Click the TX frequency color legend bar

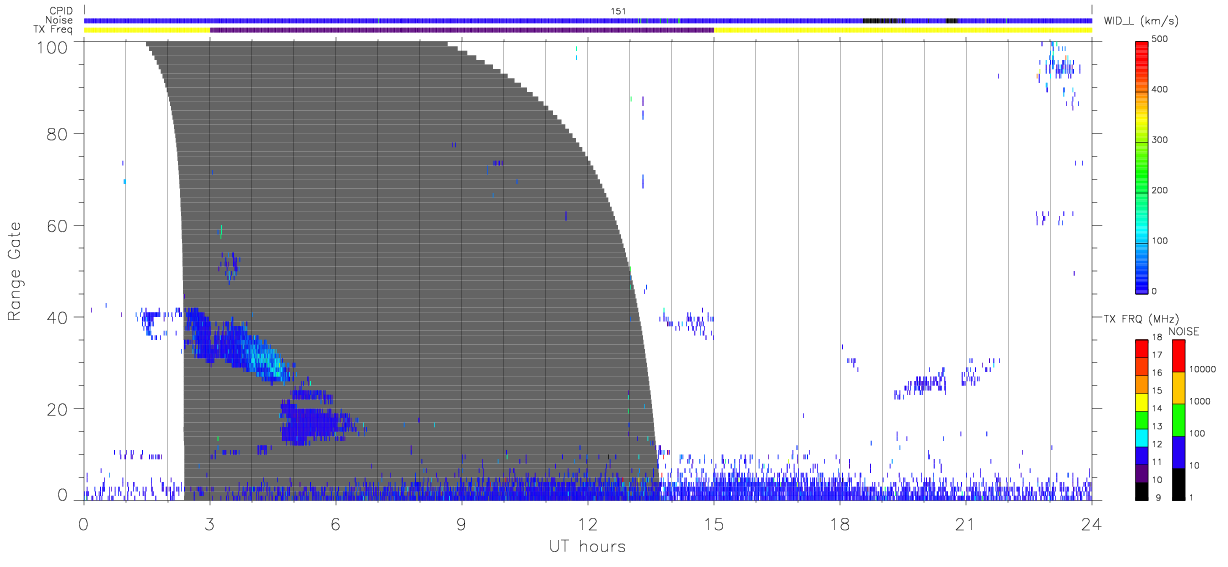click(1143, 419)
